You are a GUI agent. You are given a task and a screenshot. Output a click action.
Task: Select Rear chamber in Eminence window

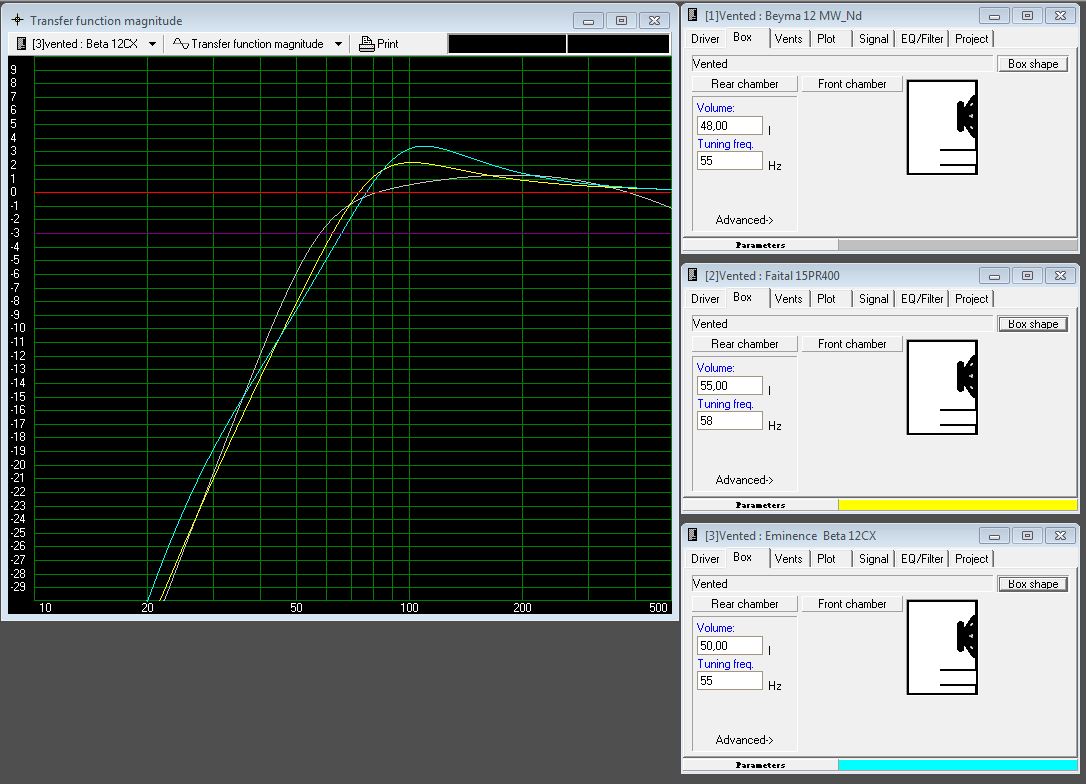745,603
